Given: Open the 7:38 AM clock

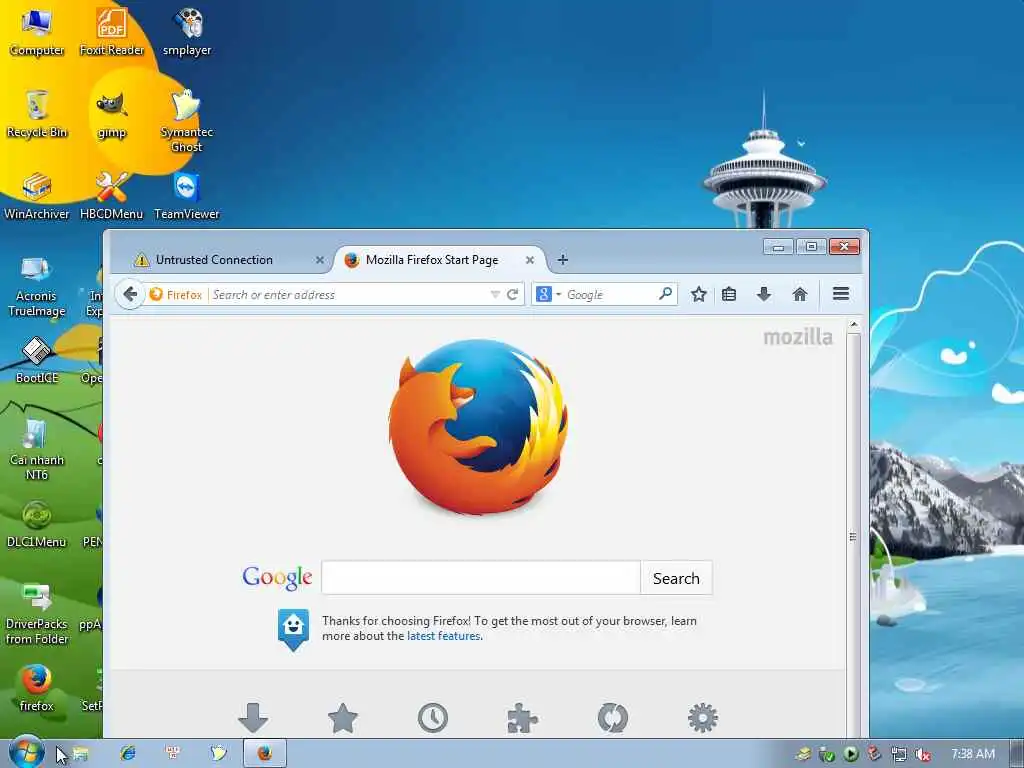Looking at the screenshot, I should click(973, 754).
